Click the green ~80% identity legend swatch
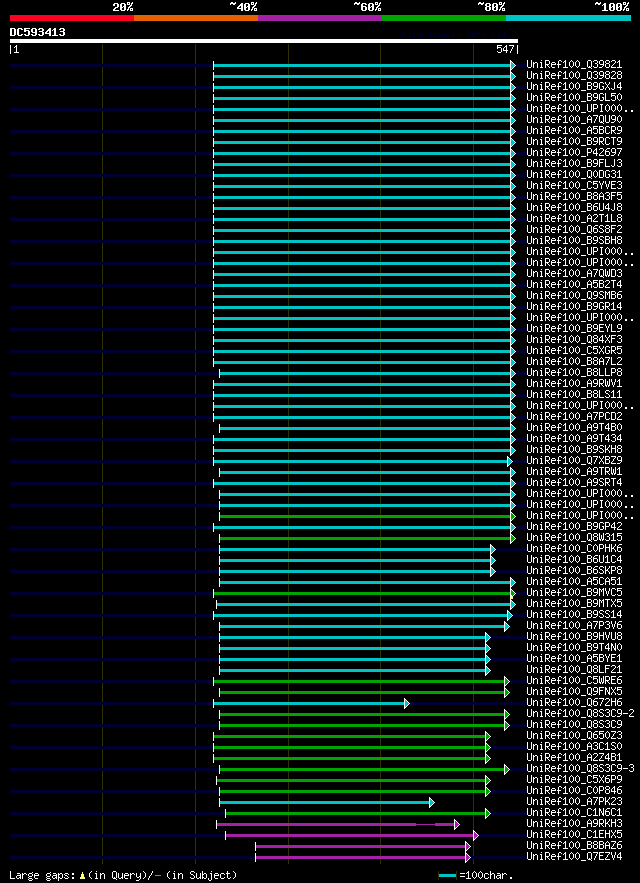This screenshot has width=640, height=883. 444,18
